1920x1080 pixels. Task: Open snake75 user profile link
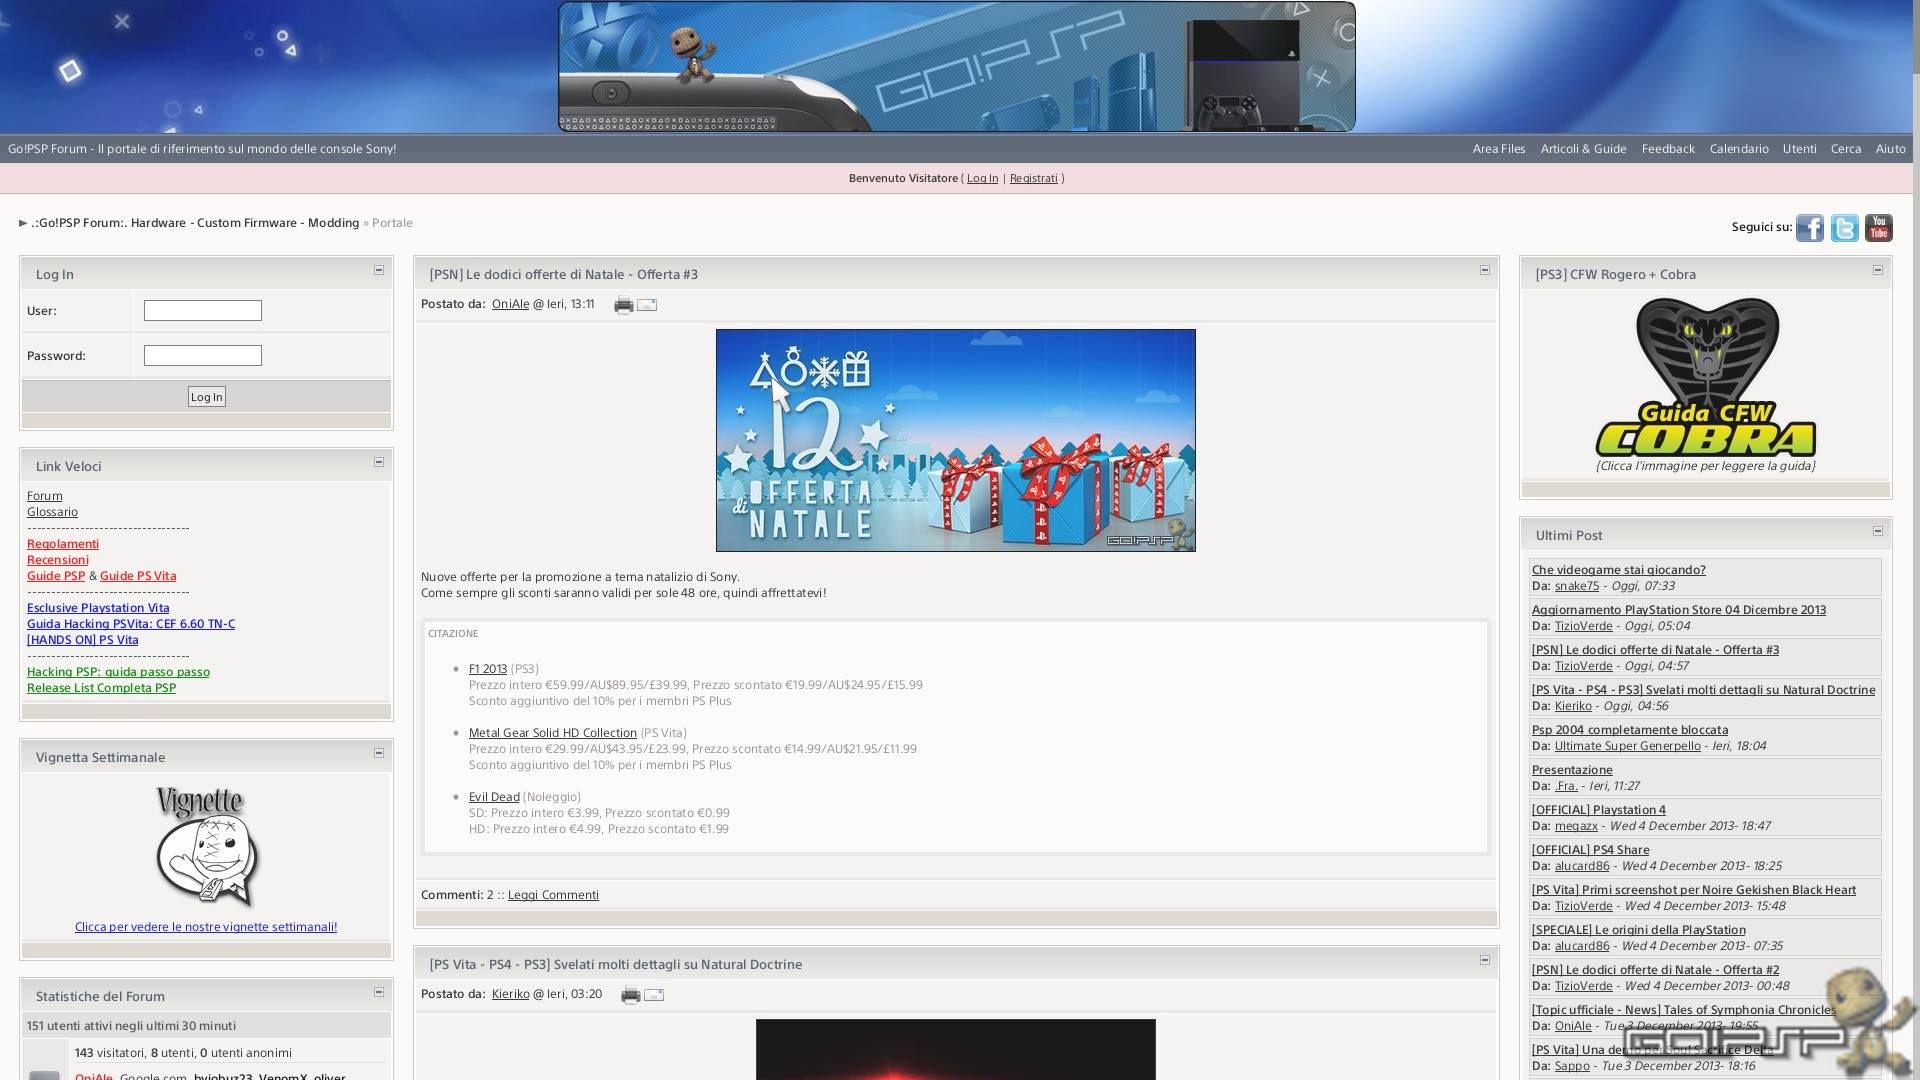click(x=1577, y=586)
